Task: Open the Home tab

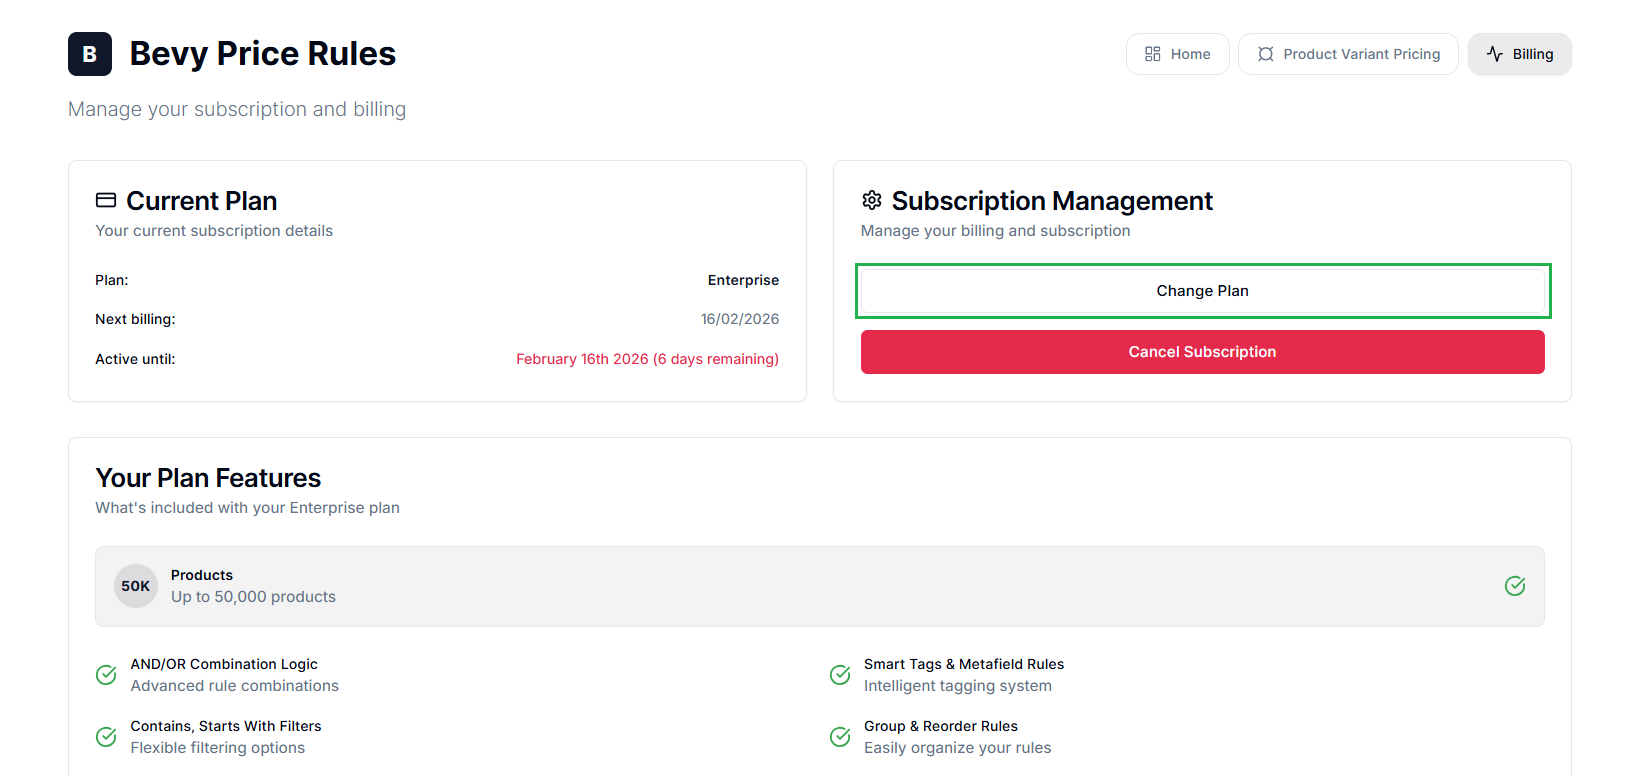Action: [1178, 54]
